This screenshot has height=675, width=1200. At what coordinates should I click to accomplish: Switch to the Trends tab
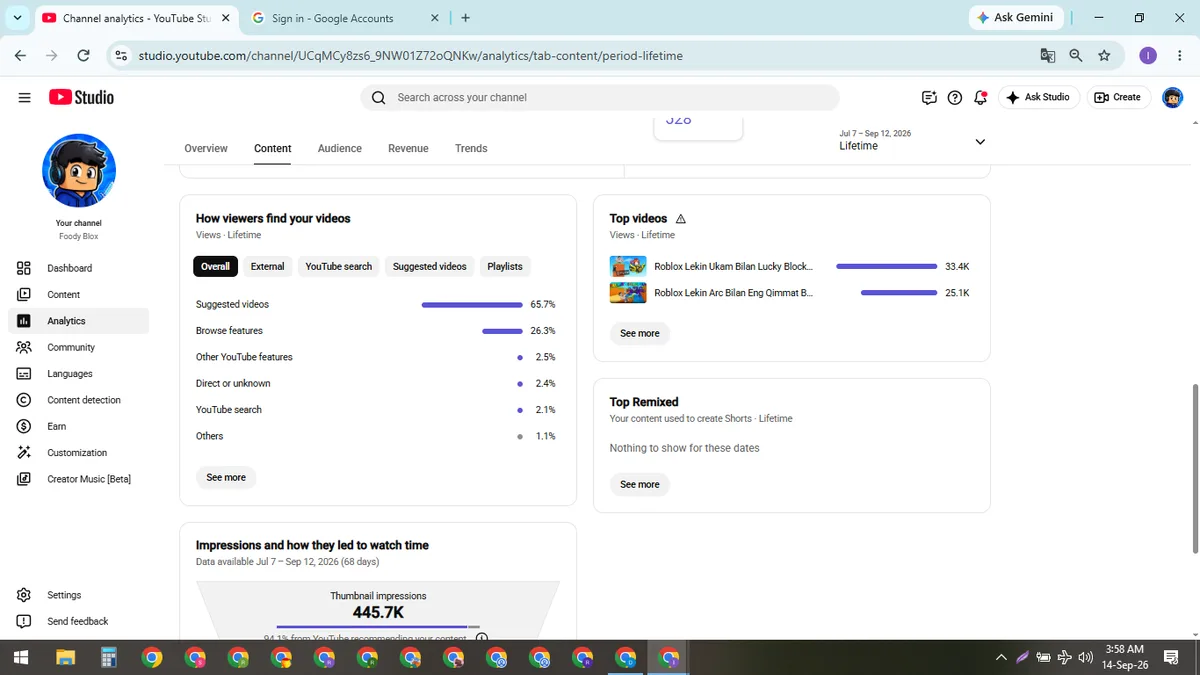(x=471, y=148)
